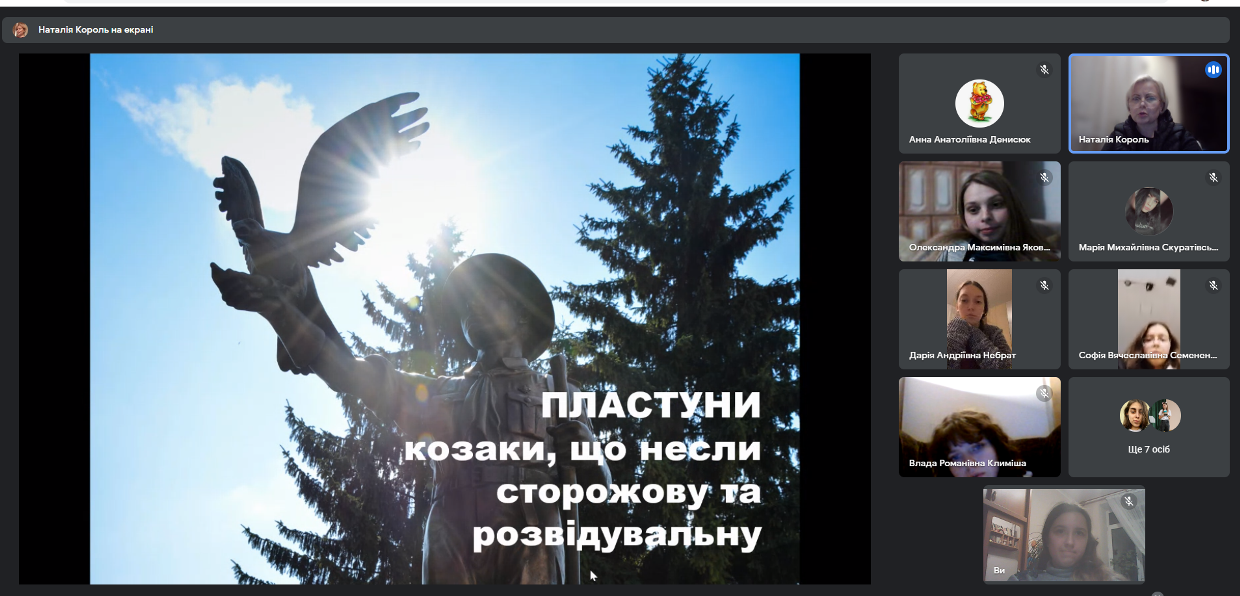Click the "Ви" label on self tile
1240x596 pixels.
pyautogui.click(x=999, y=571)
